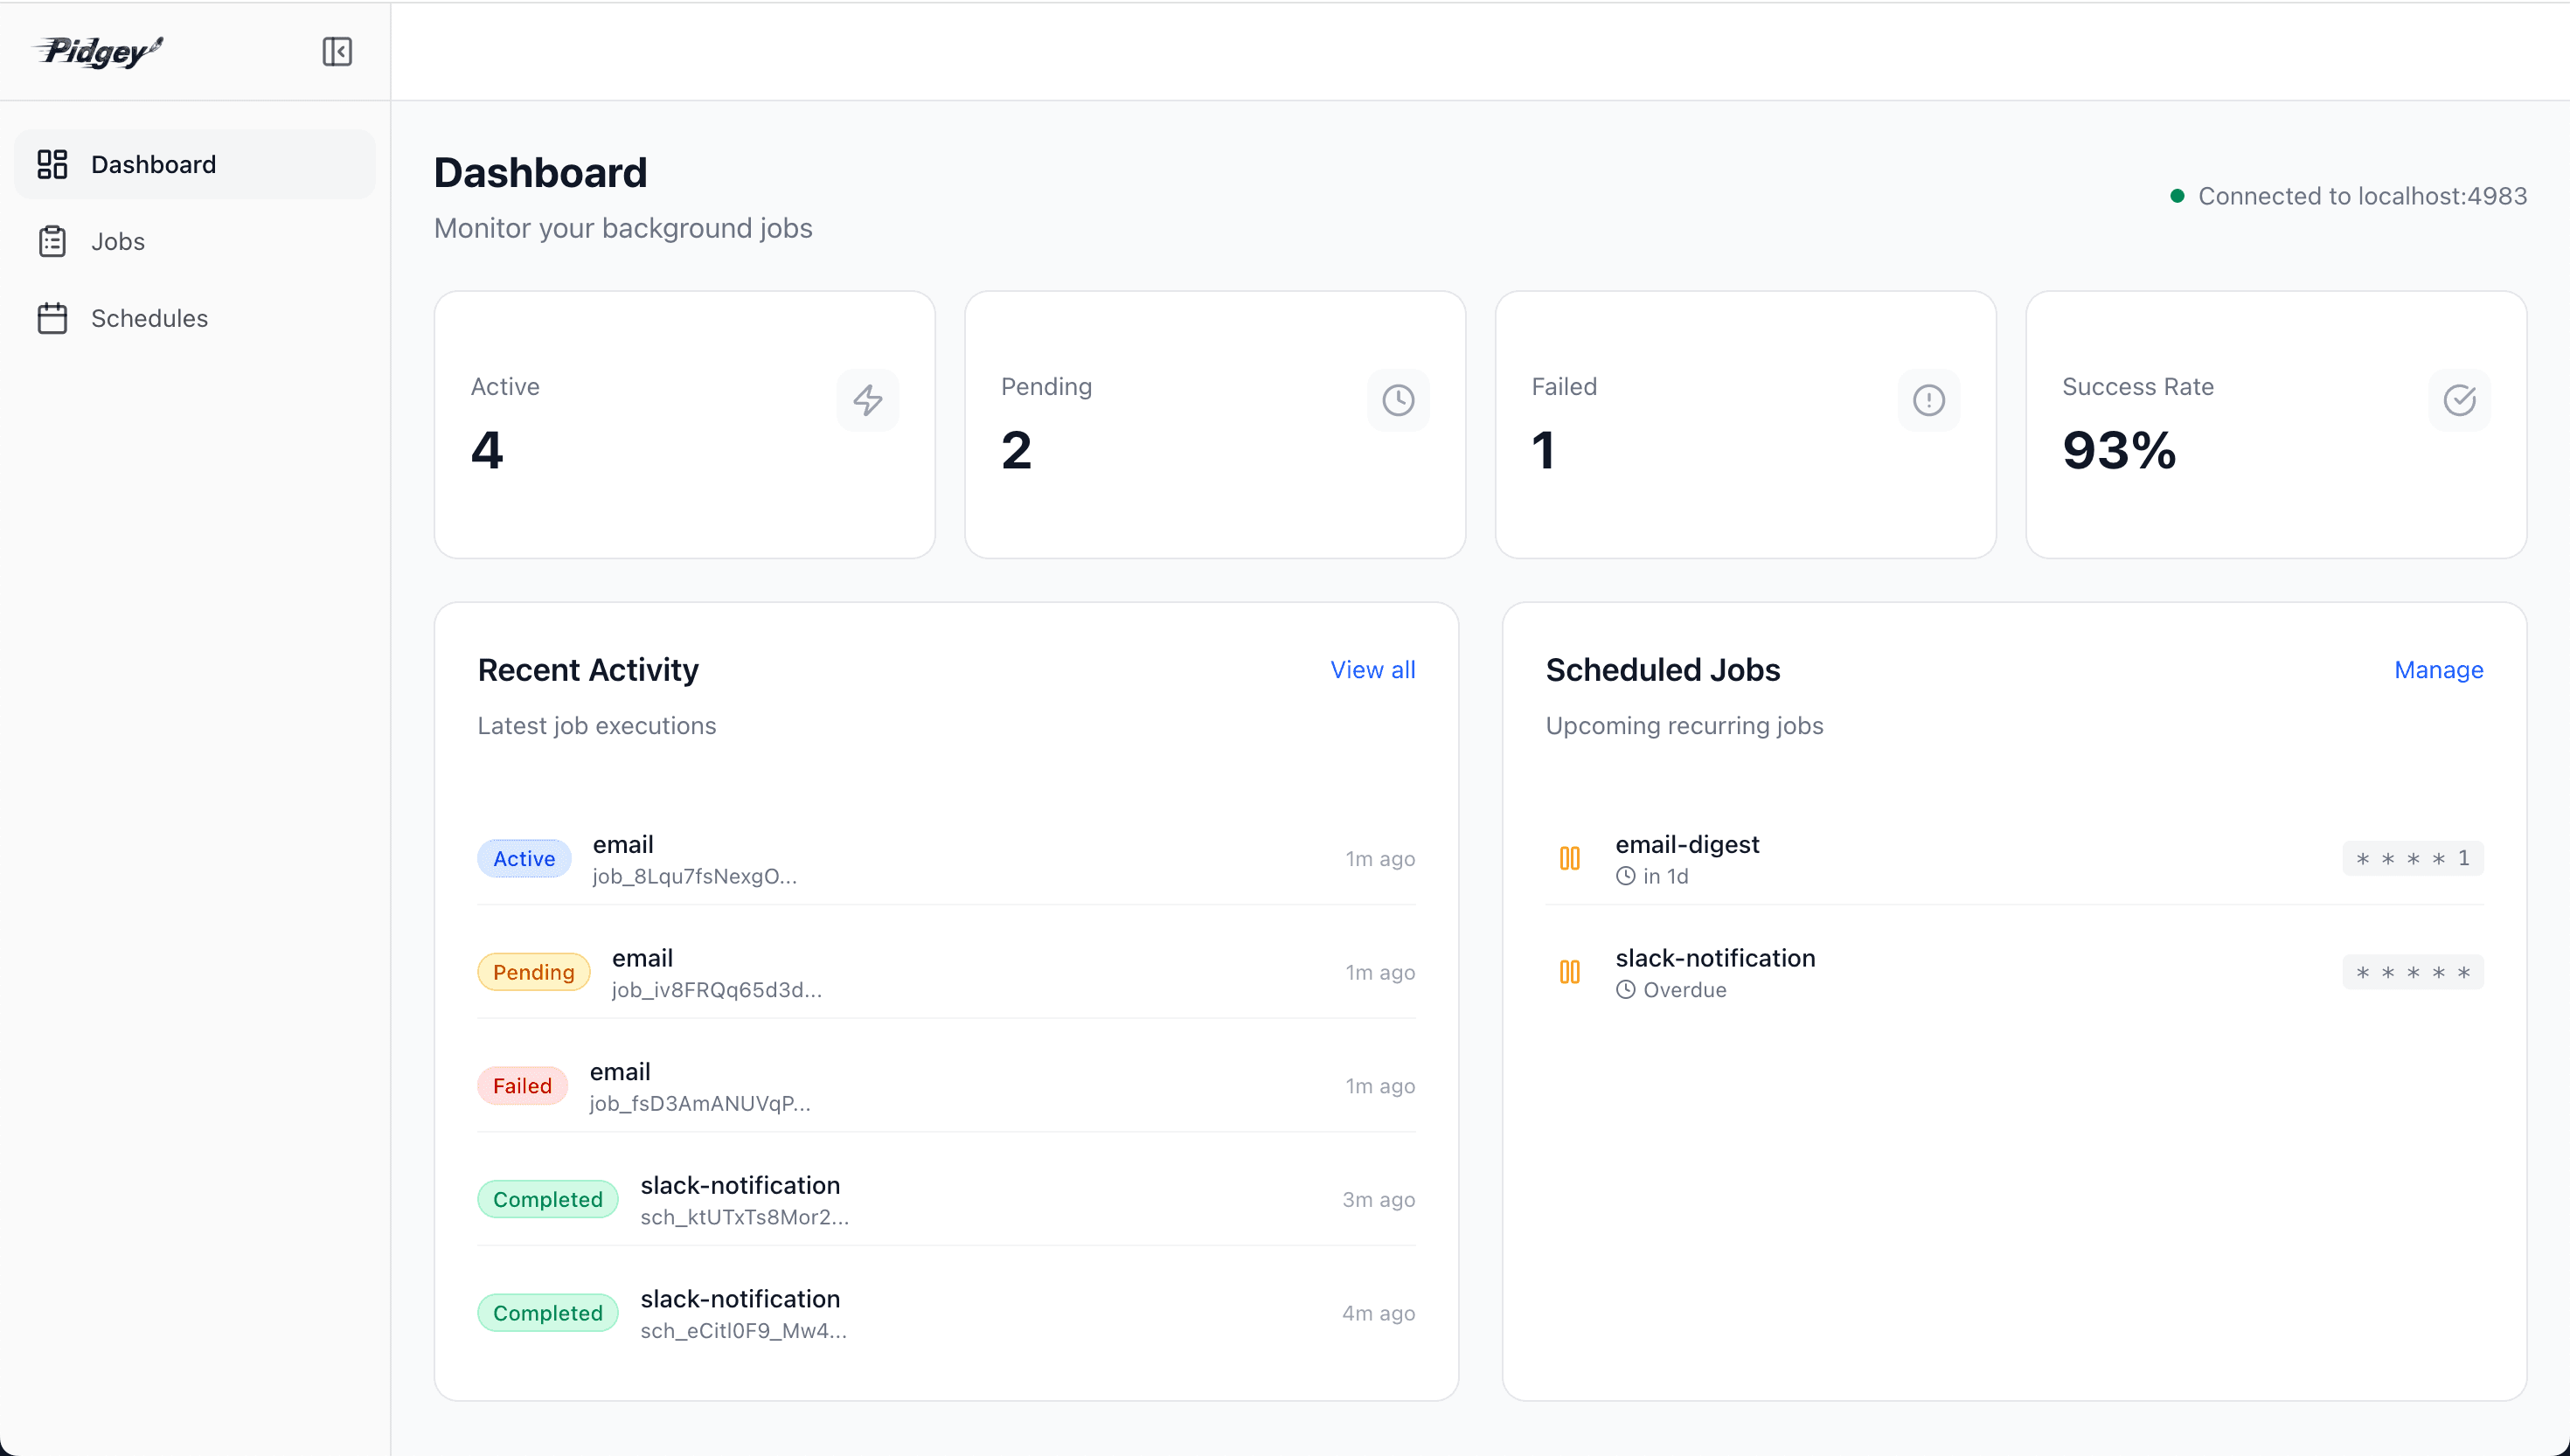2570x1456 pixels.
Task: Click the cron badge on email-digest
Action: pyautogui.click(x=2409, y=858)
